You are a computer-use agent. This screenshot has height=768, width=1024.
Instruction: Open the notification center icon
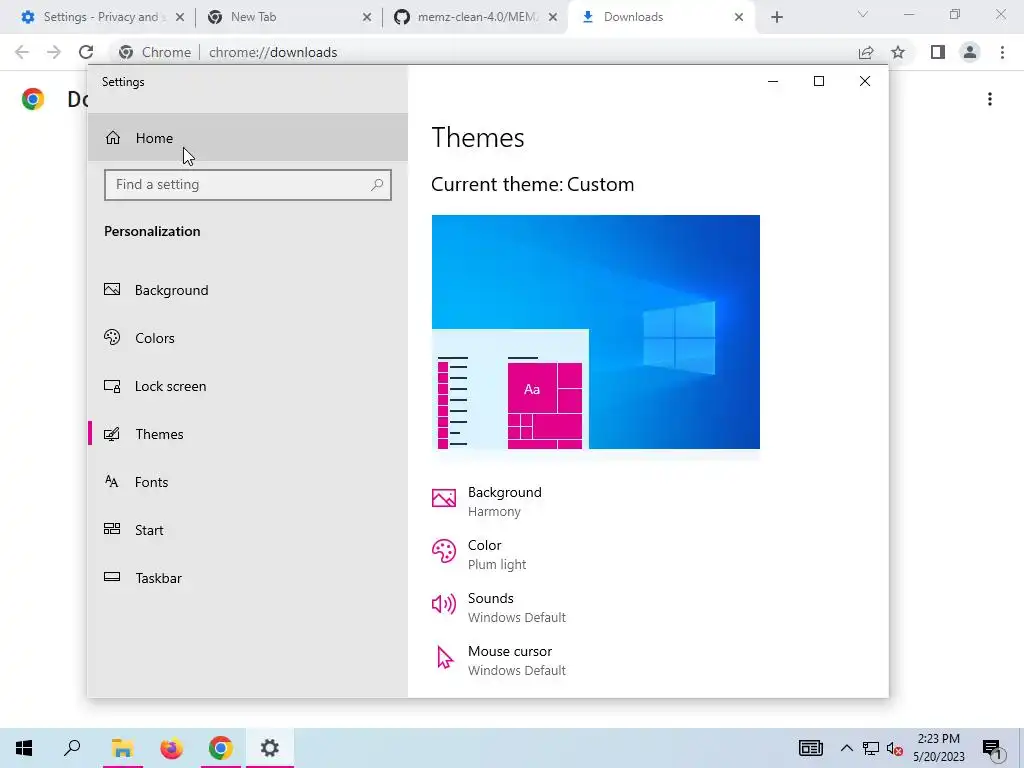tap(992, 749)
